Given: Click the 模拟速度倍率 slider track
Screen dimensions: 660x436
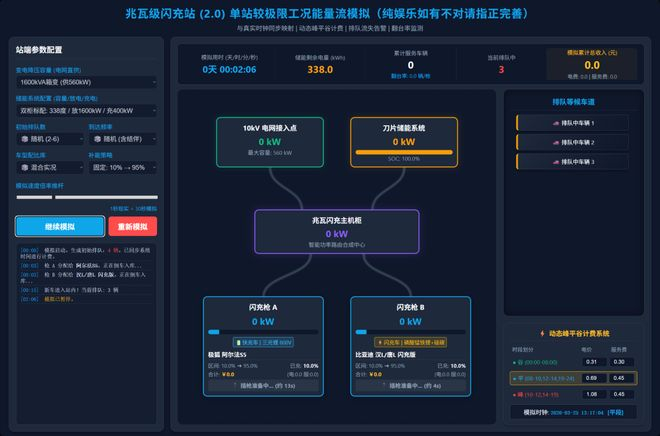Looking at the screenshot, I should (x=87, y=197).
